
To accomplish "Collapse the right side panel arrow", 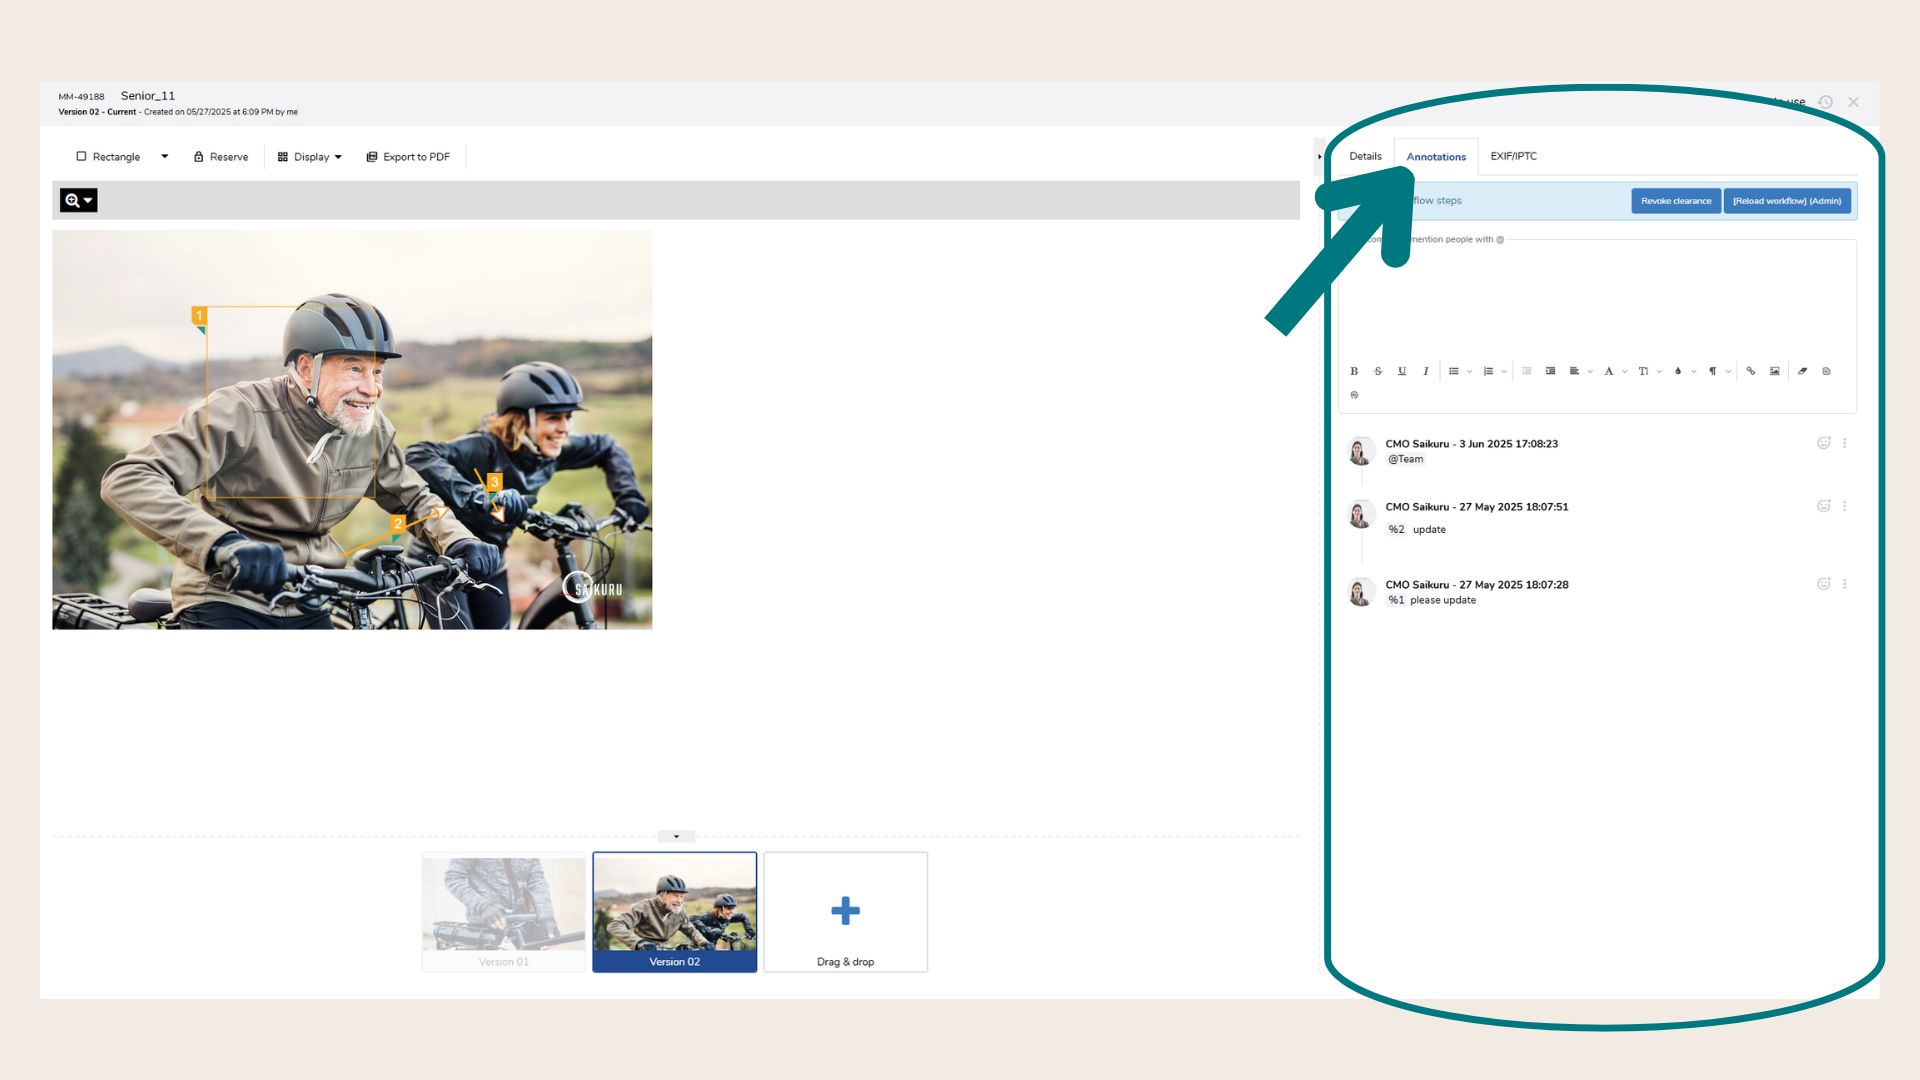I will click(x=1319, y=157).
